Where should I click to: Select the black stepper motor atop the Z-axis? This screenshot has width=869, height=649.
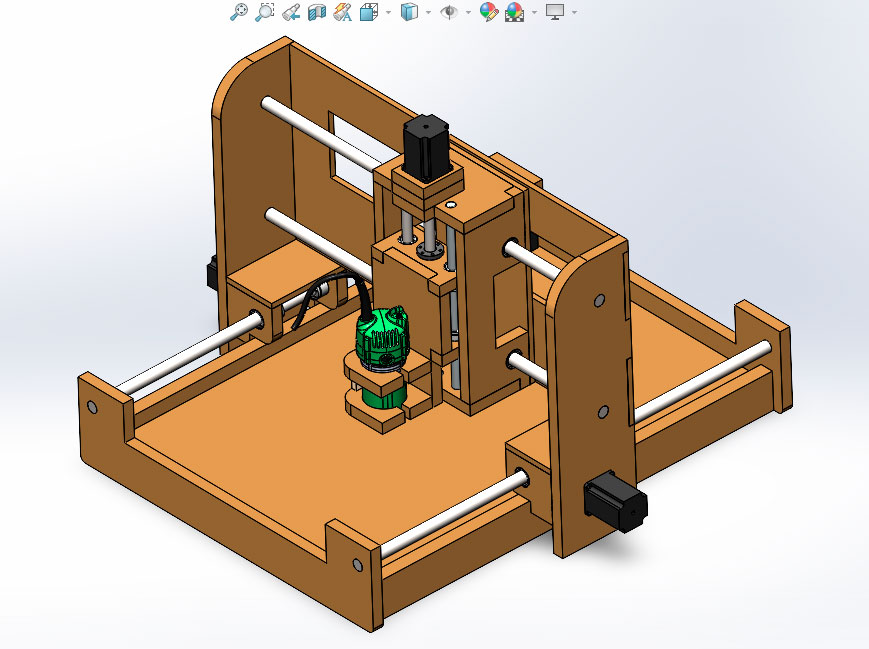click(426, 147)
